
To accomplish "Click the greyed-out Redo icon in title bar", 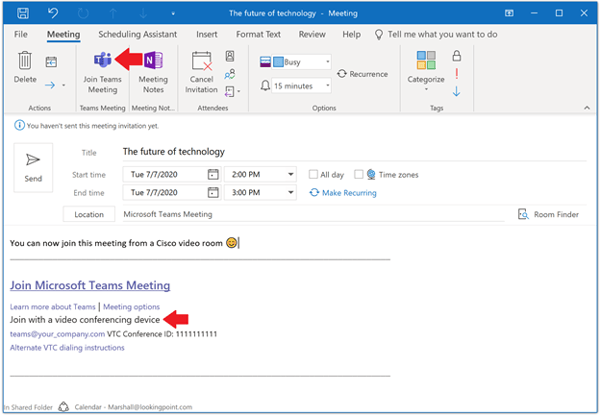I will [83, 13].
